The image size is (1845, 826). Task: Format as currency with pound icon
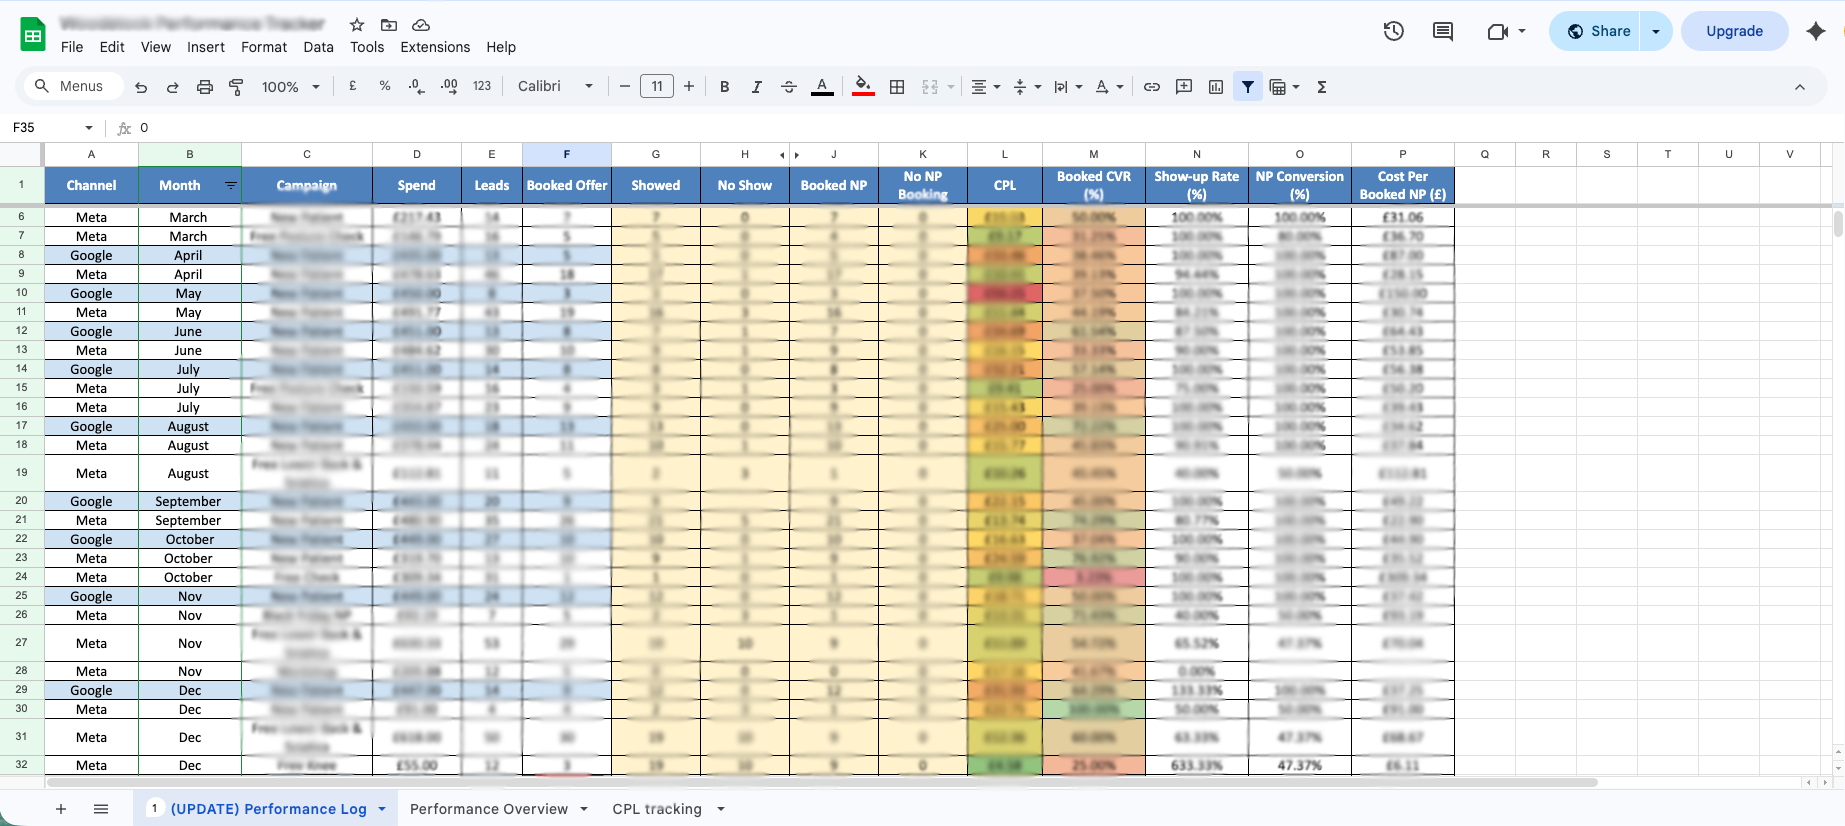pos(353,87)
